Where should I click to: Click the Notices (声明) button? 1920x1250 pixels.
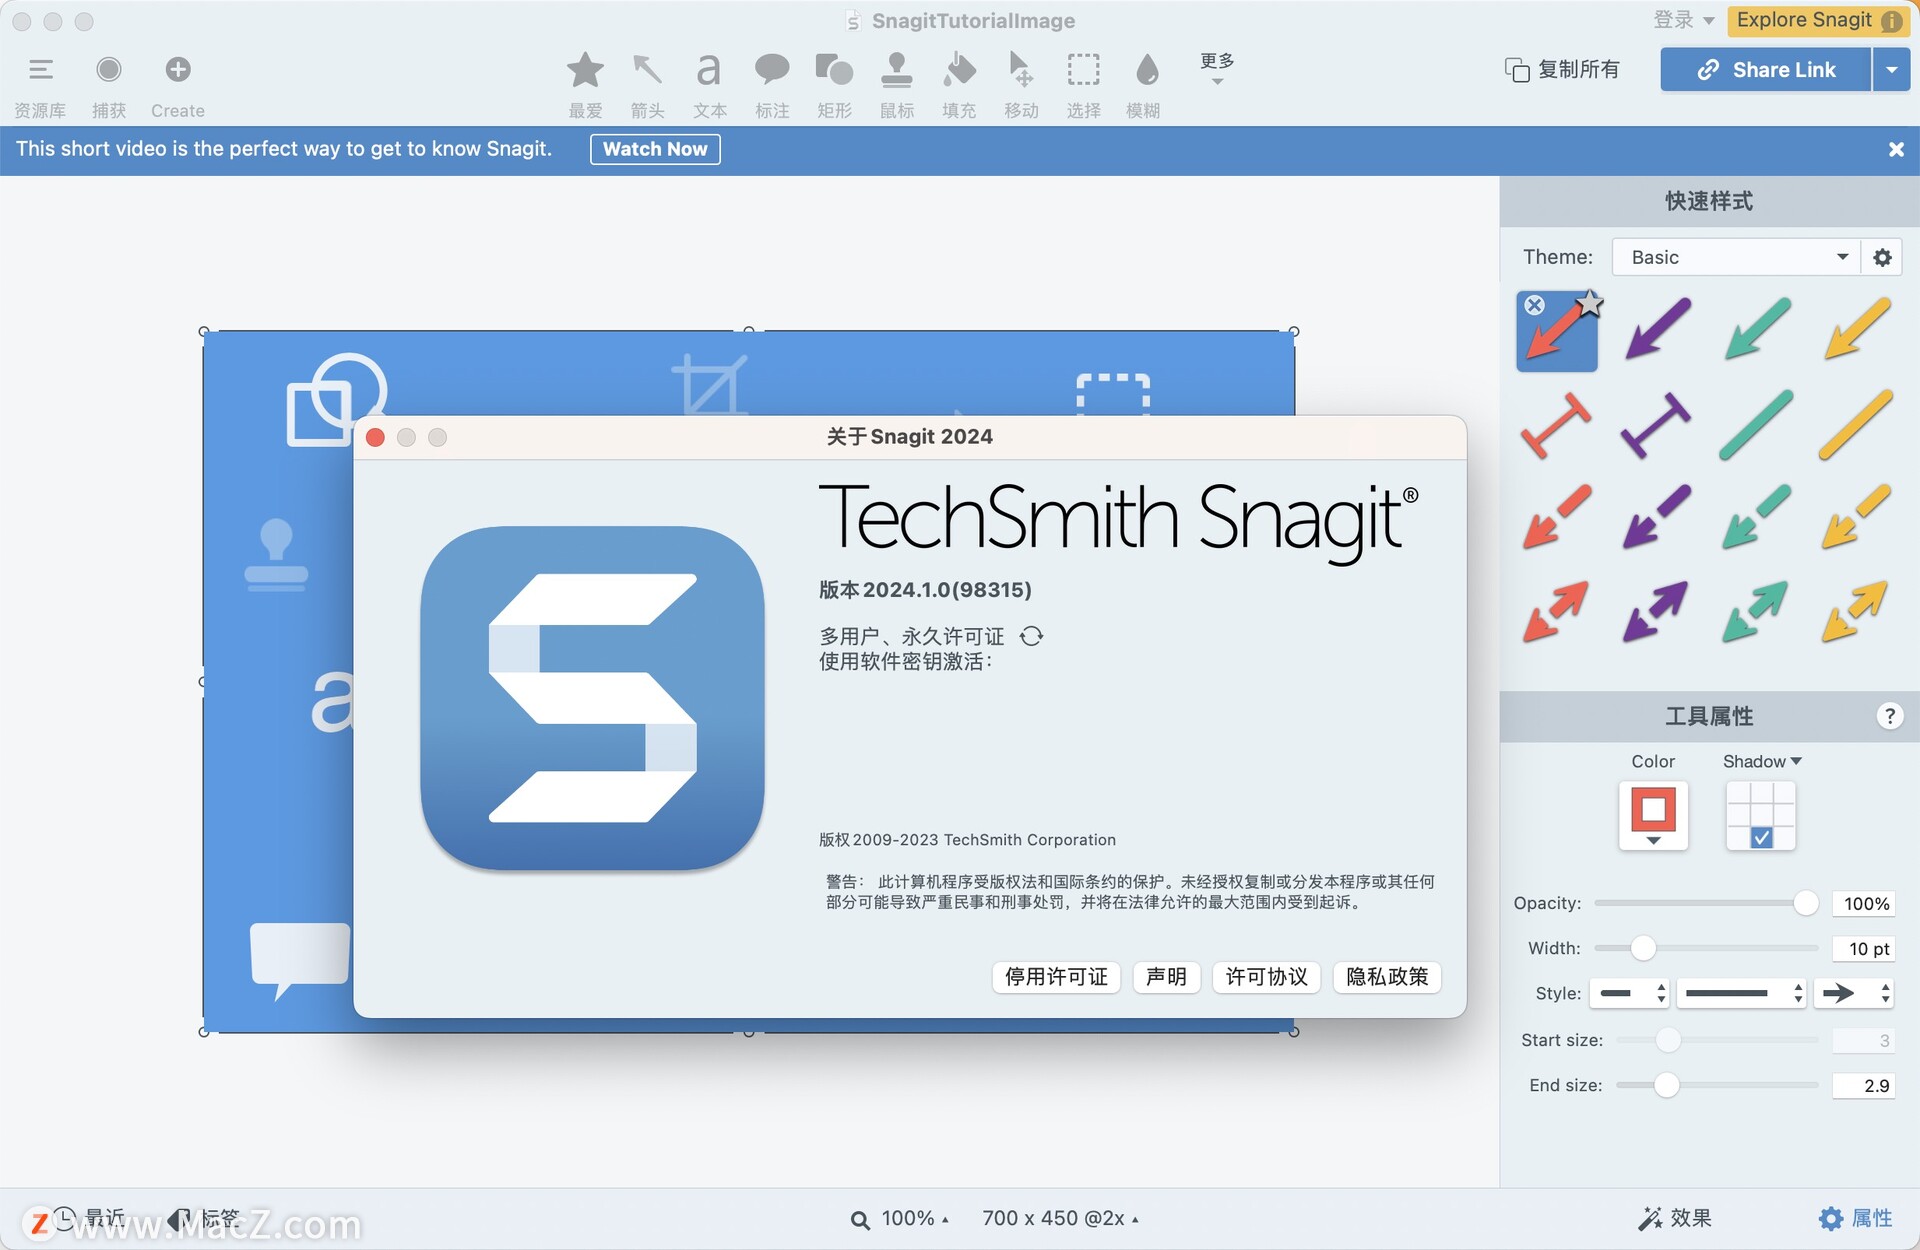tap(1166, 977)
